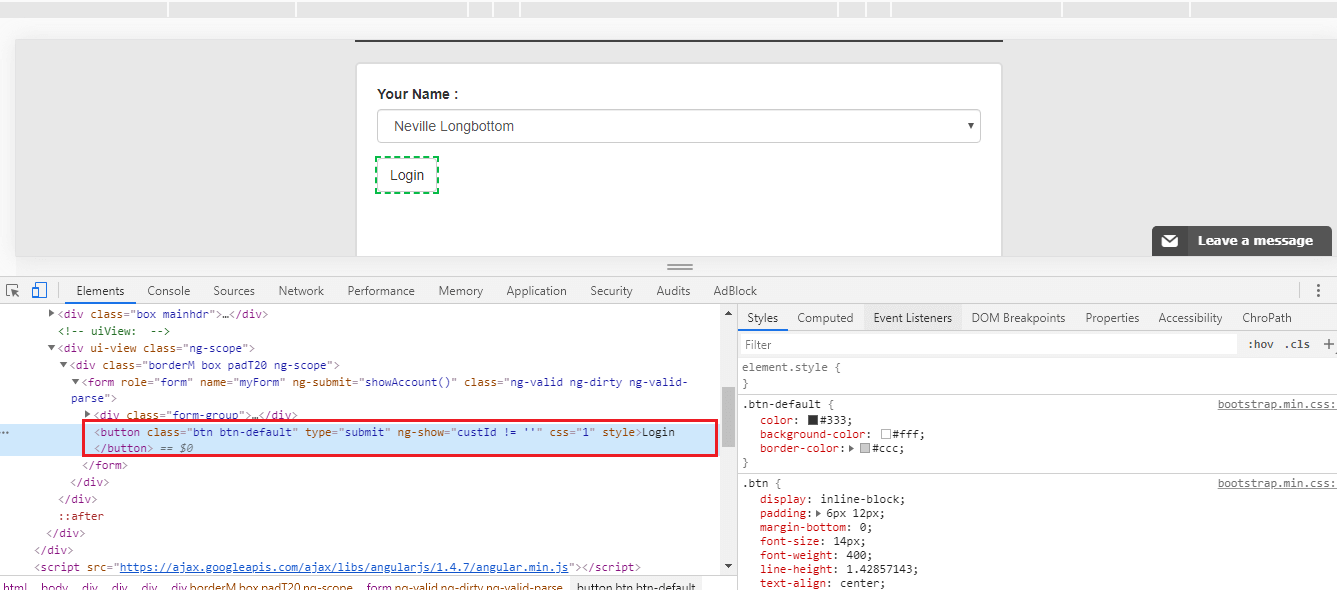Open DevTools customize menu (three dots)
This screenshot has width=1337, height=590.
(1319, 291)
